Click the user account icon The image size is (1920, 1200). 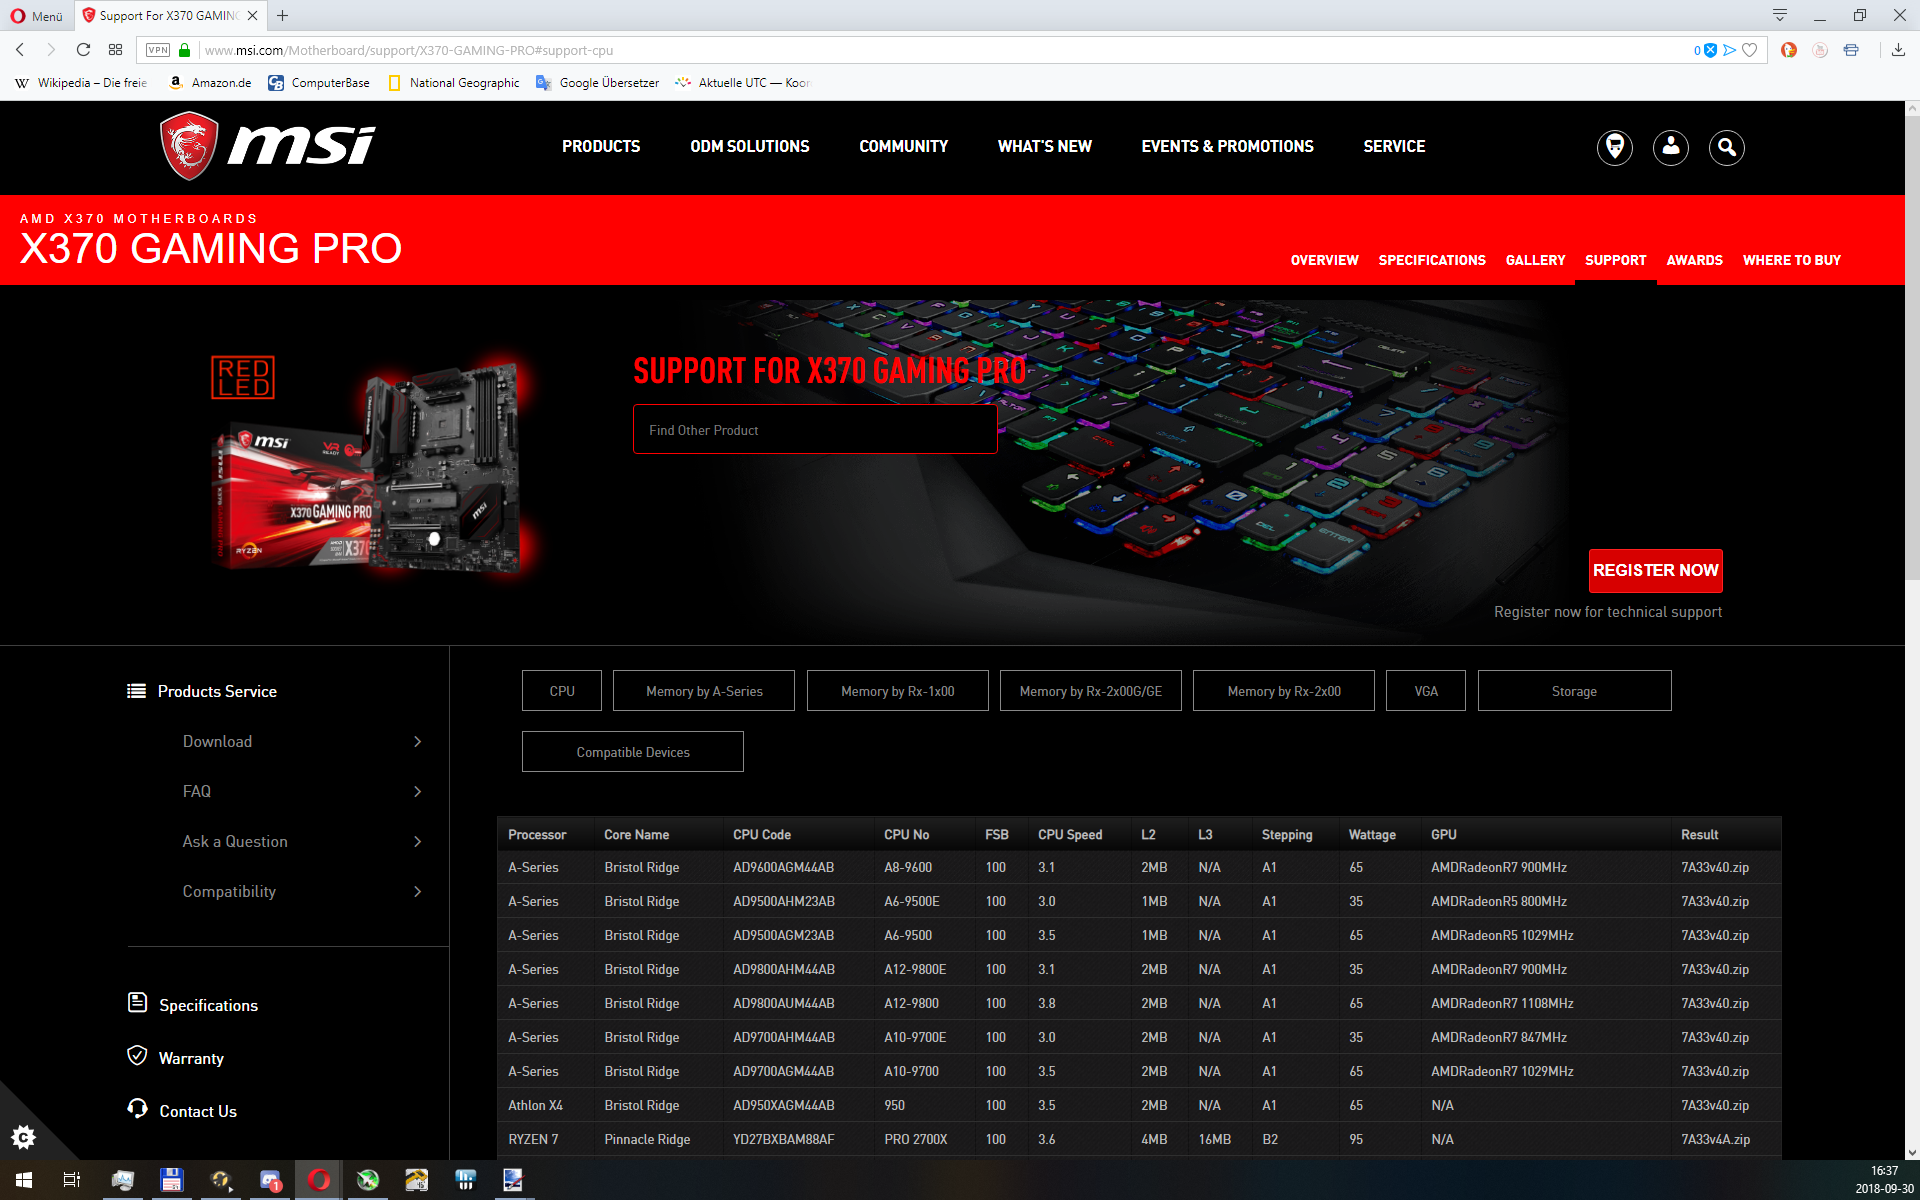tap(1670, 147)
